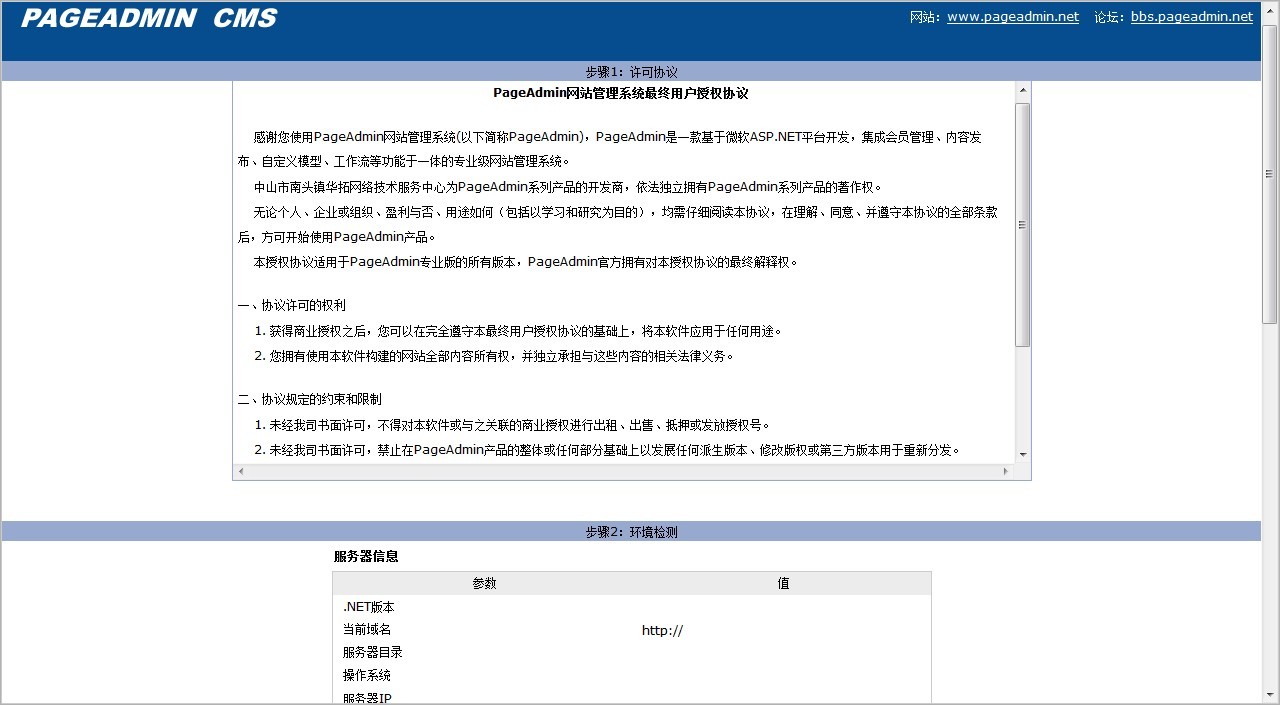This screenshot has width=1280, height=705.
Task: Click the license box scroll-right arrow
Action: 1006,471
